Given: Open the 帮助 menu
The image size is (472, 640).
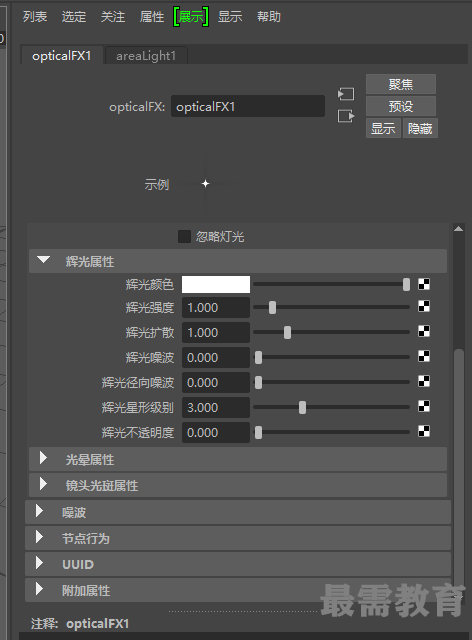Looking at the screenshot, I should click(269, 17).
